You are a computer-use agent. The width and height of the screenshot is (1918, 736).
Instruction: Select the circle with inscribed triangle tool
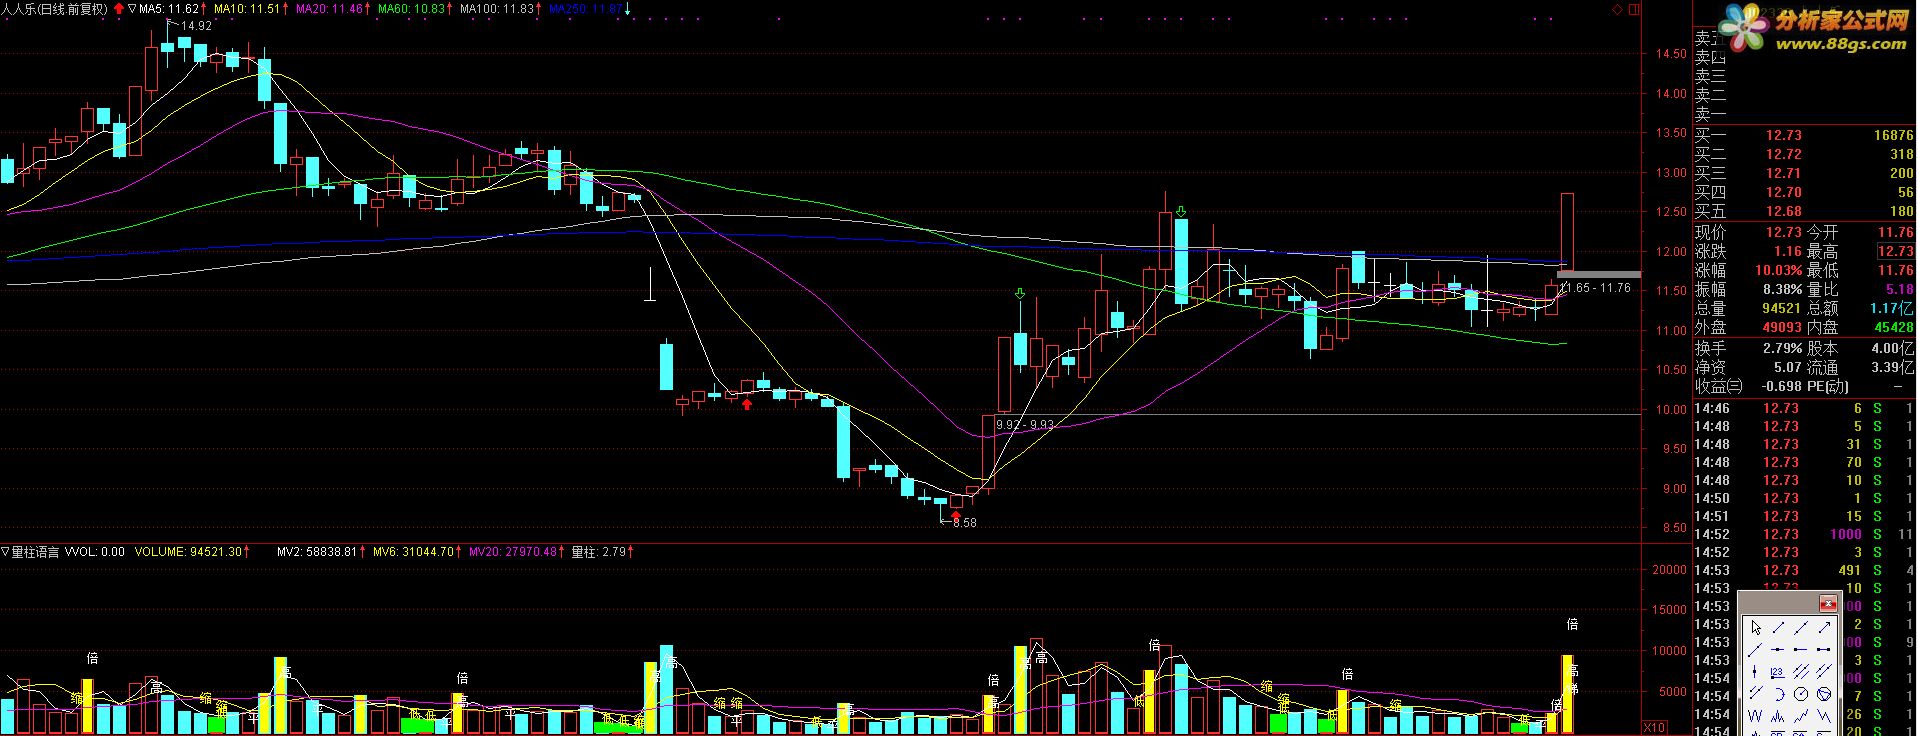point(1824,694)
